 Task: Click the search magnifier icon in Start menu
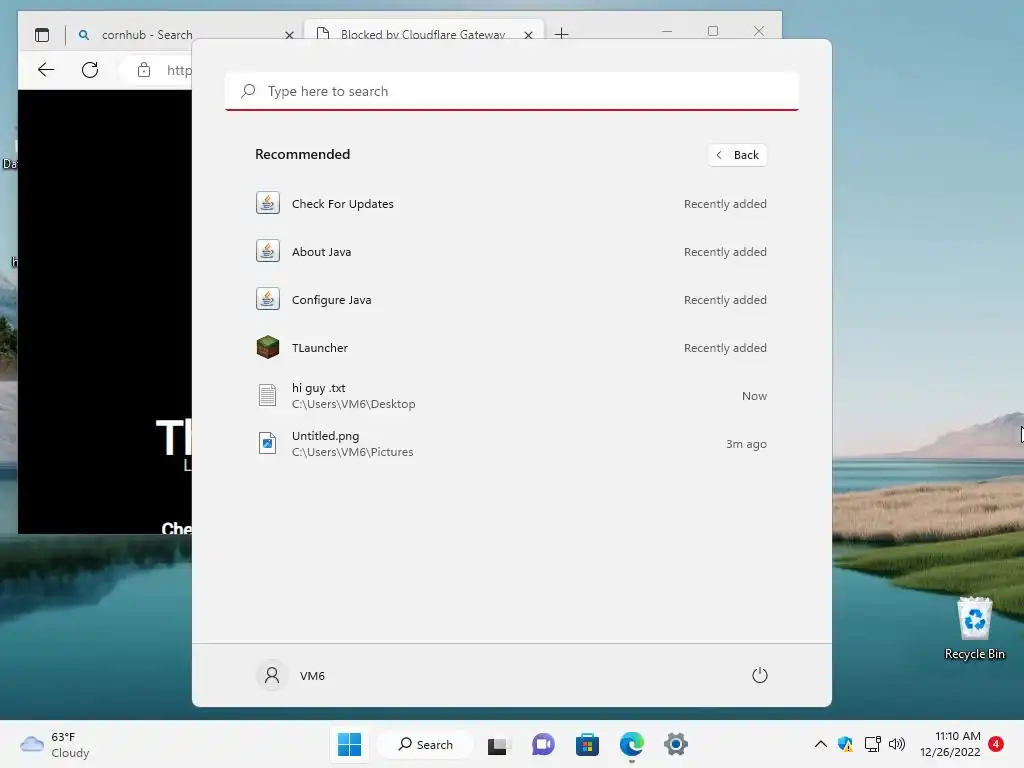click(248, 91)
